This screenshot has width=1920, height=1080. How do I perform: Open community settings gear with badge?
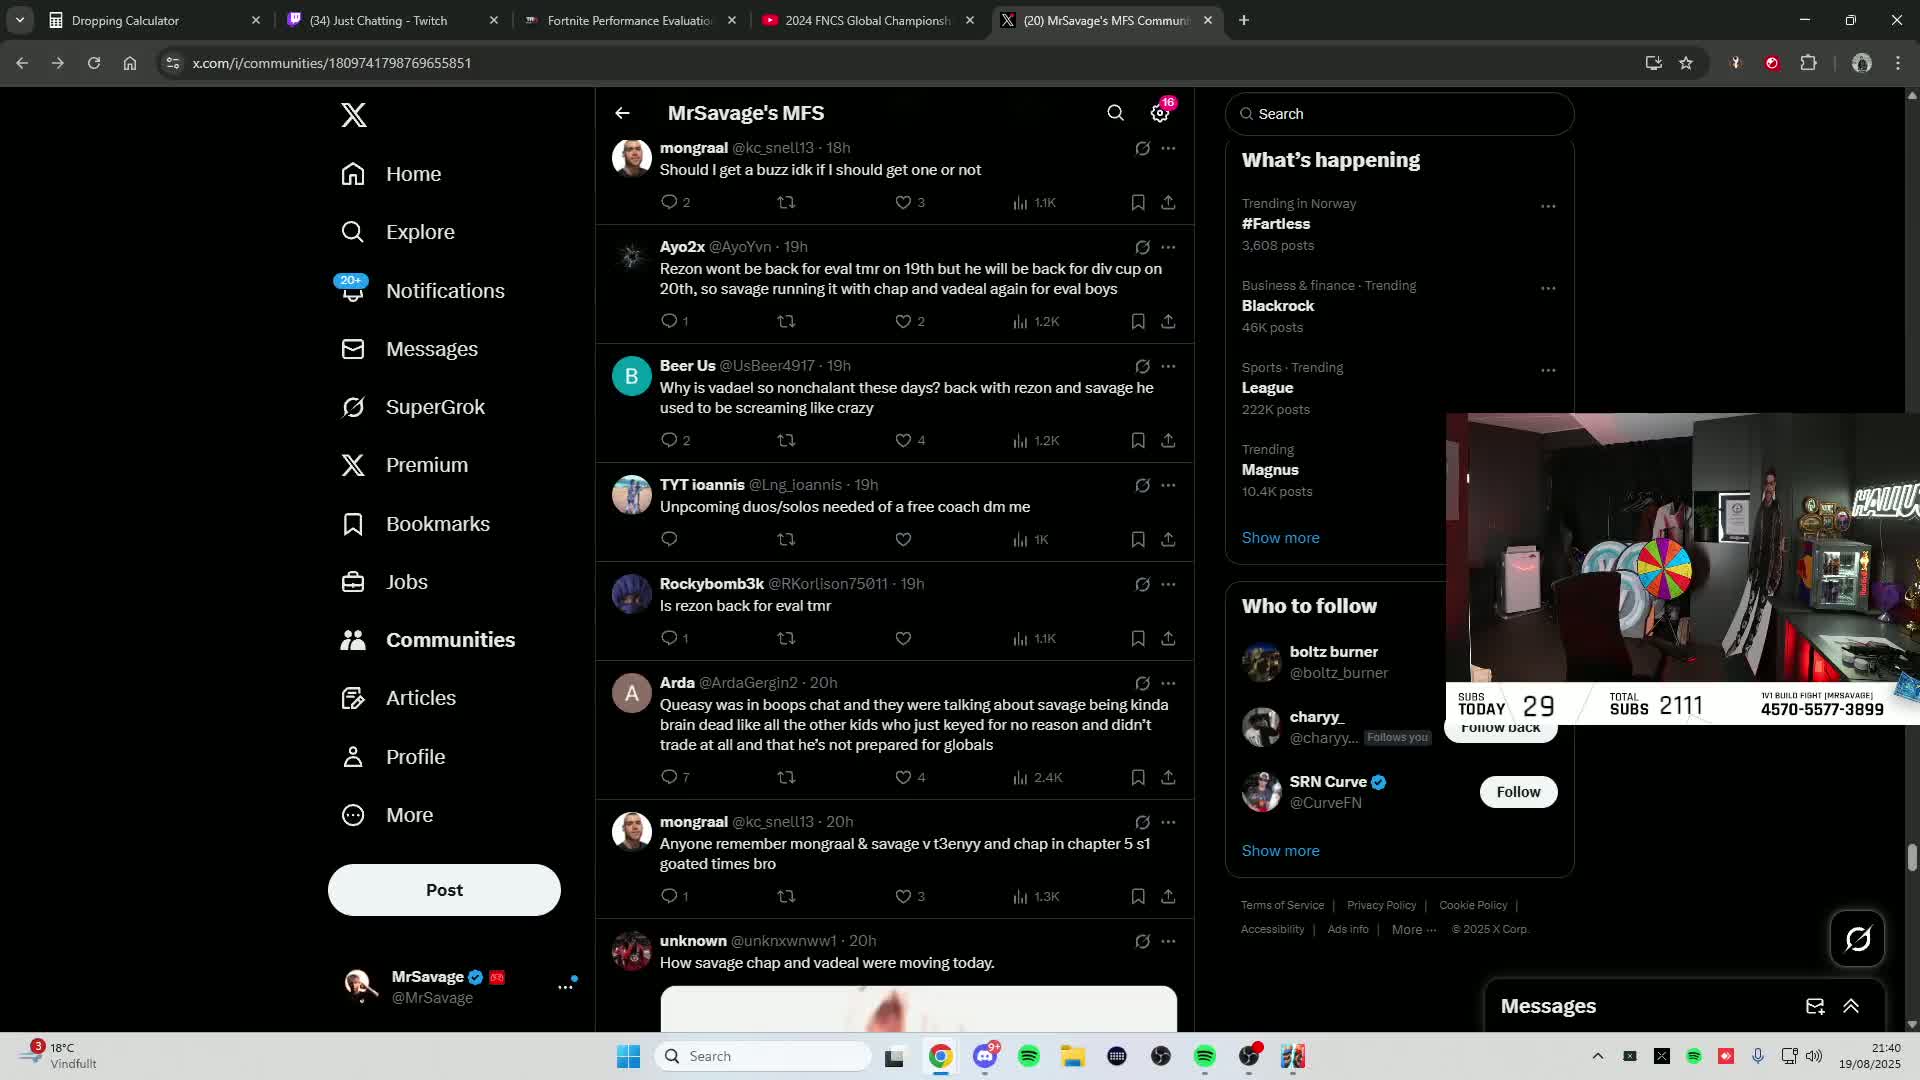coord(1160,113)
